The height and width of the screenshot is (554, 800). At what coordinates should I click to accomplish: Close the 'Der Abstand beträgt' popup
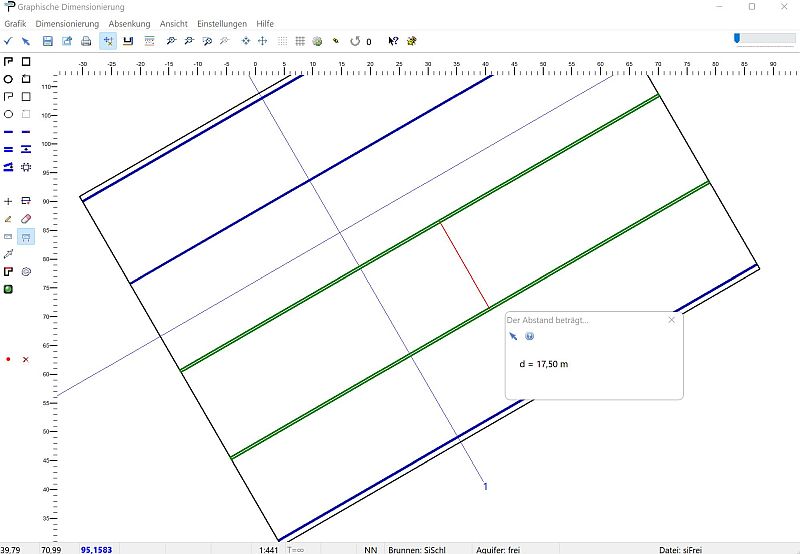click(671, 320)
